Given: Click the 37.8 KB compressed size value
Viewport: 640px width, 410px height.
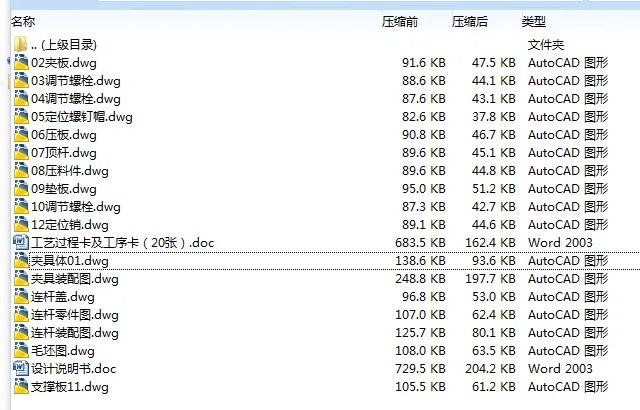Looking at the screenshot, I should coord(493,117).
